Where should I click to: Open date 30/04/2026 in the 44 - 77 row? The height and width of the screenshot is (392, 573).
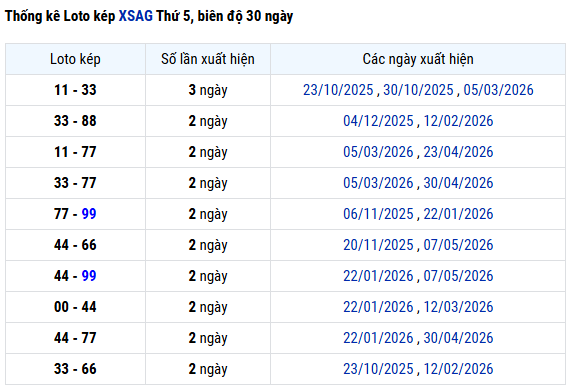(x=458, y=338)
